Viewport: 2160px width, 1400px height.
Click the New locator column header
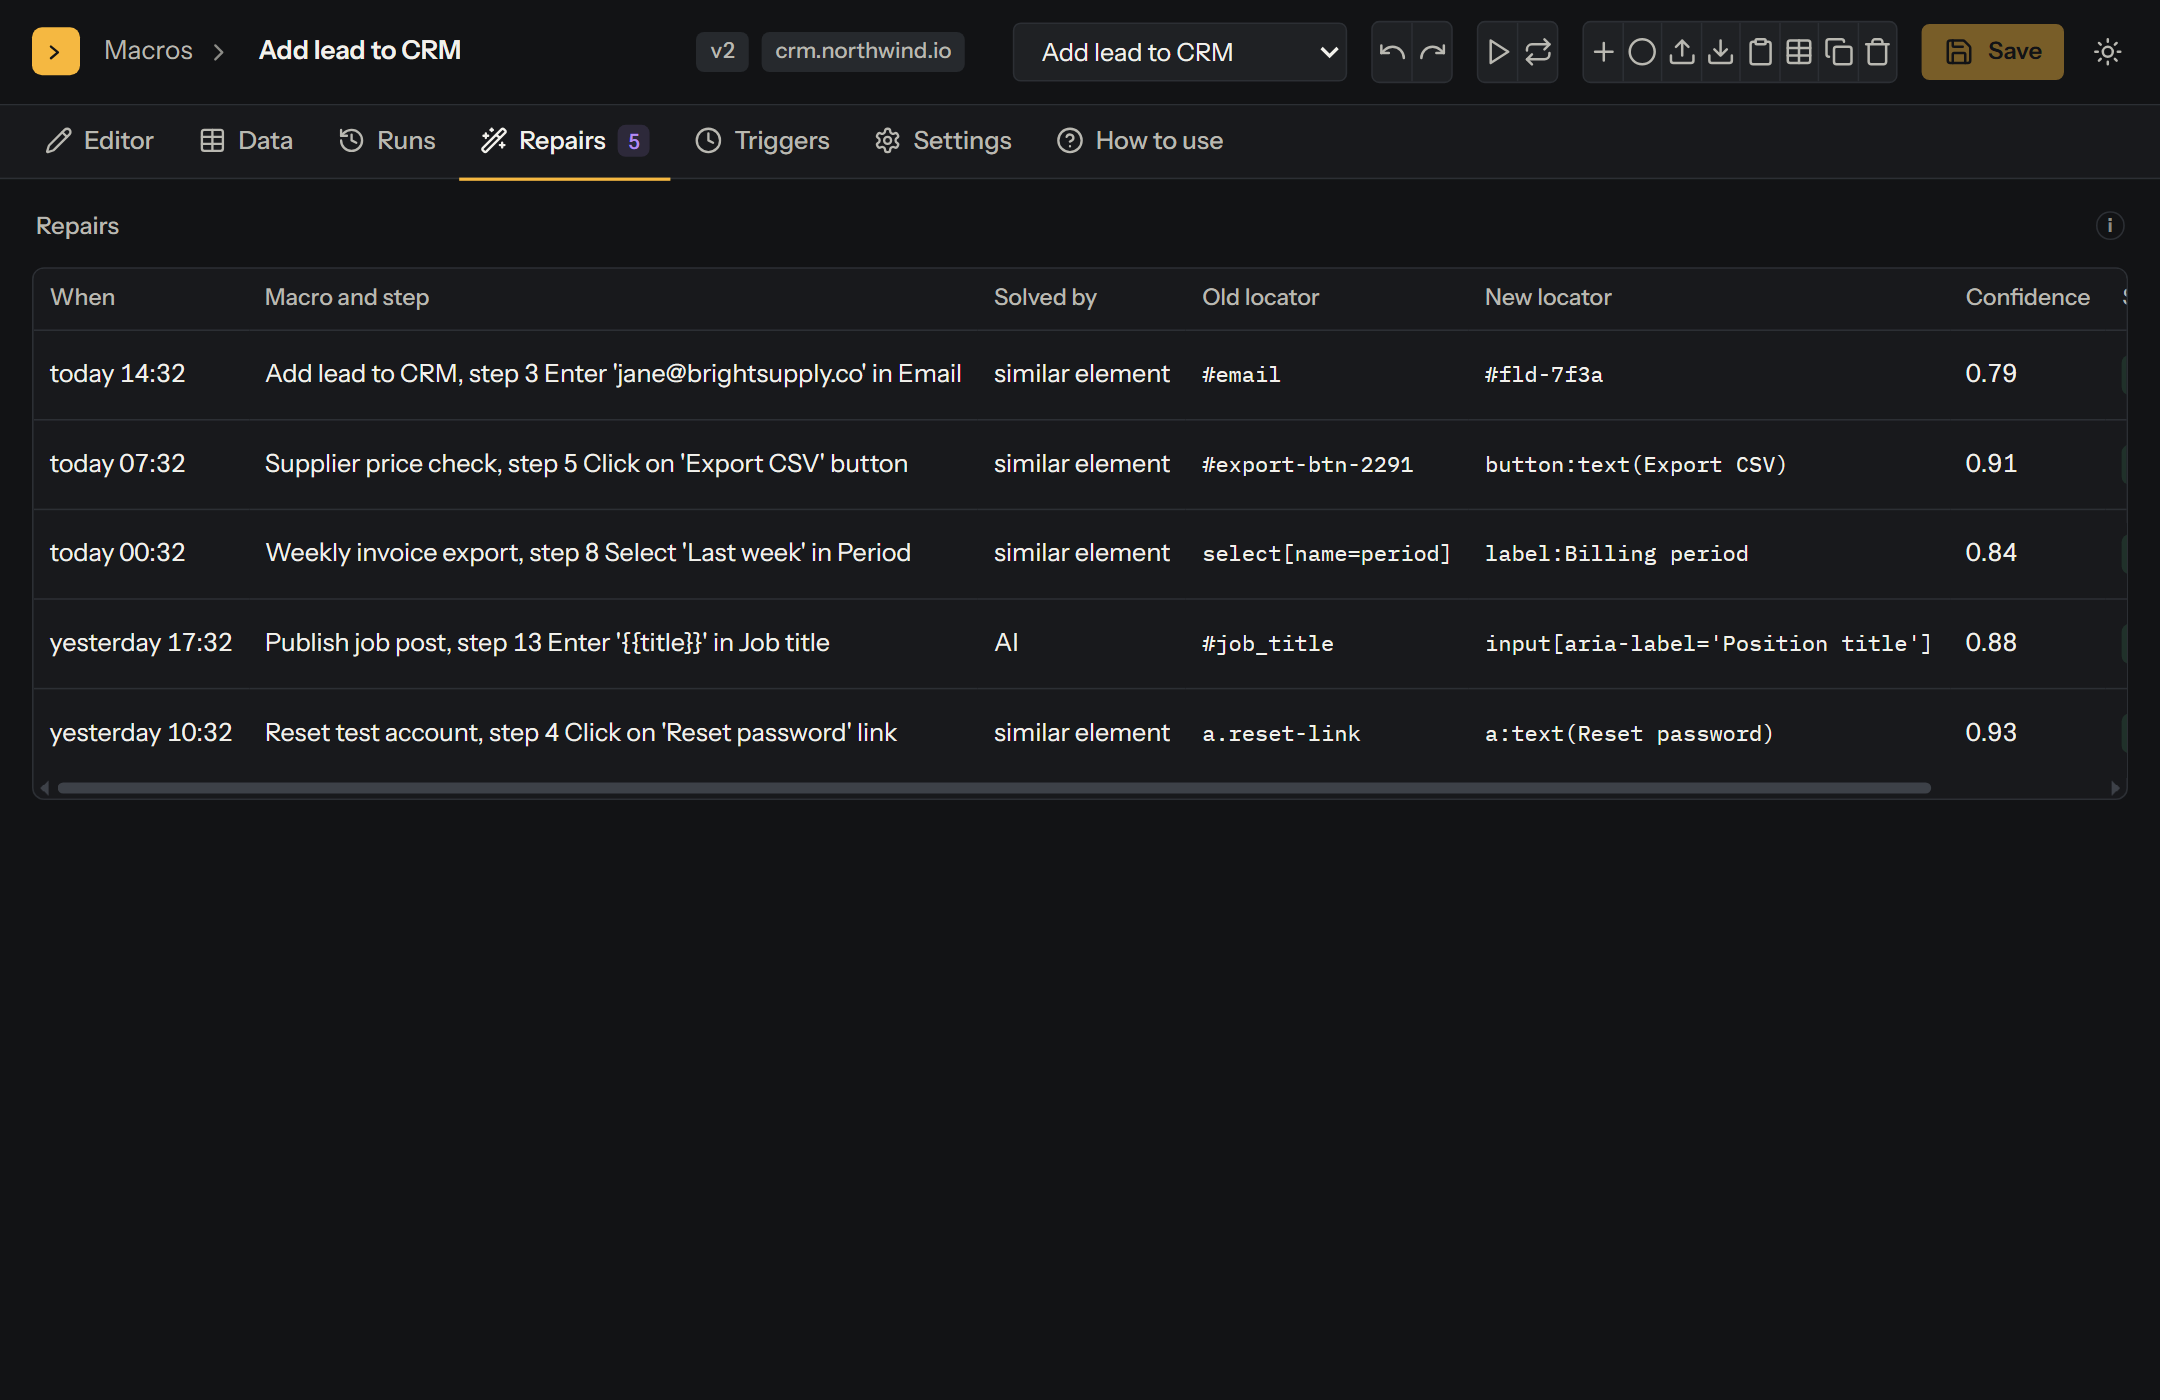pyautogui.click(x=1548, y=297)
